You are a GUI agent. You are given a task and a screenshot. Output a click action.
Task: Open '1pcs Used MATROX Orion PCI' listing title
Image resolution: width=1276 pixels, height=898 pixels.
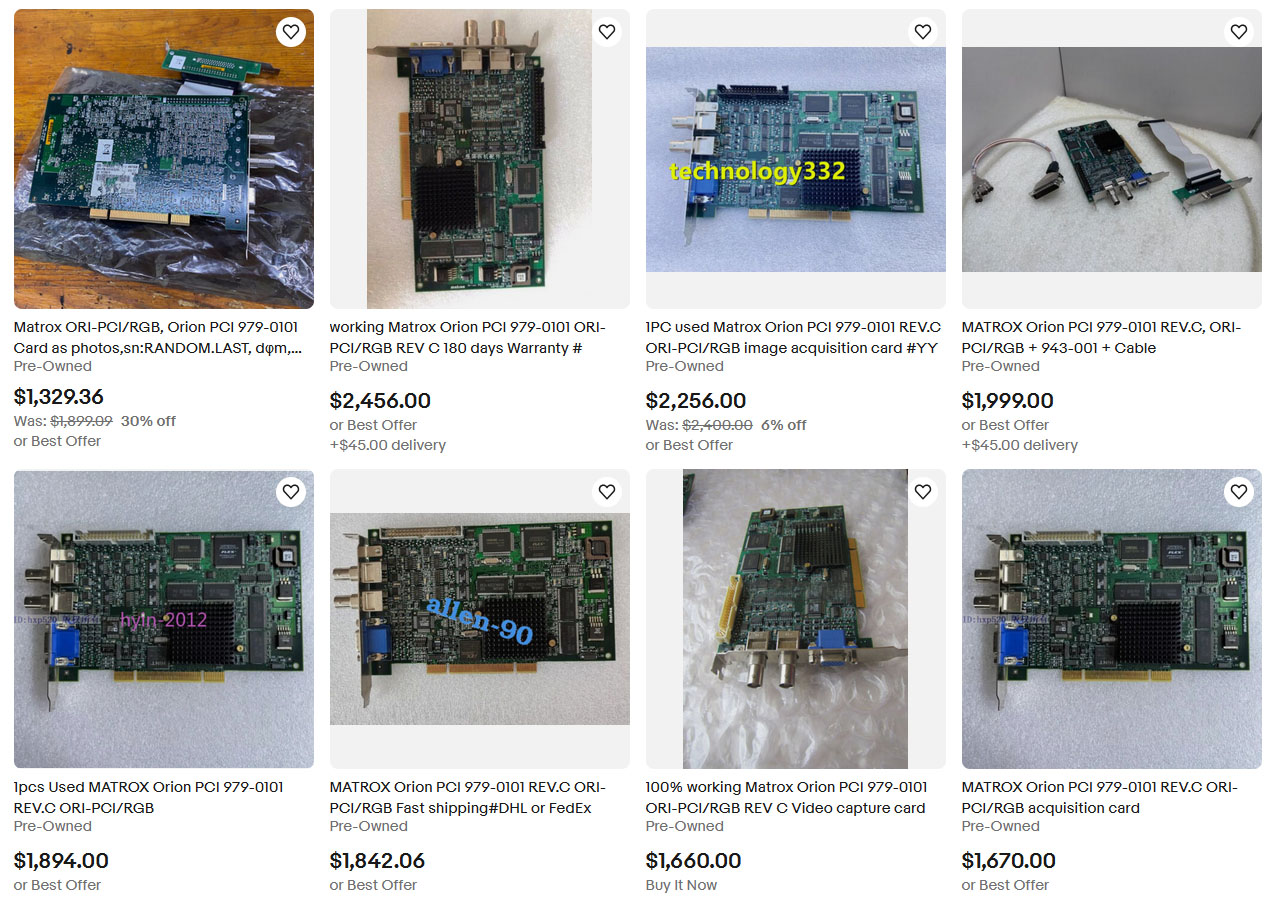[149, 797]
